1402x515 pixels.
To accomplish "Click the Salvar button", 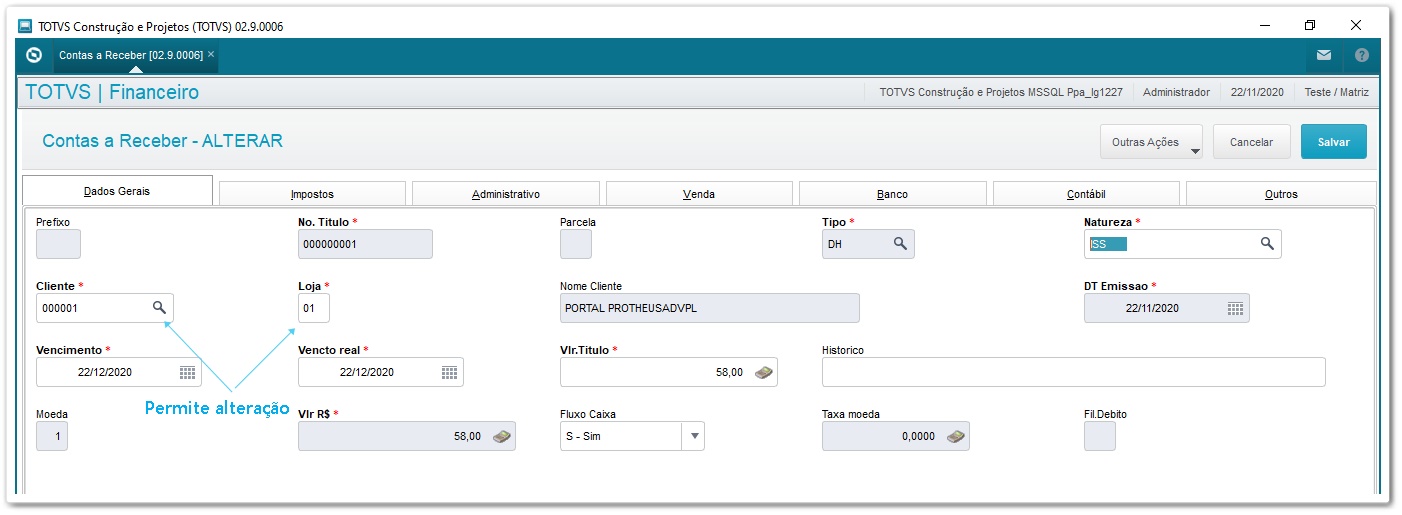I will tap(1334, 142).
